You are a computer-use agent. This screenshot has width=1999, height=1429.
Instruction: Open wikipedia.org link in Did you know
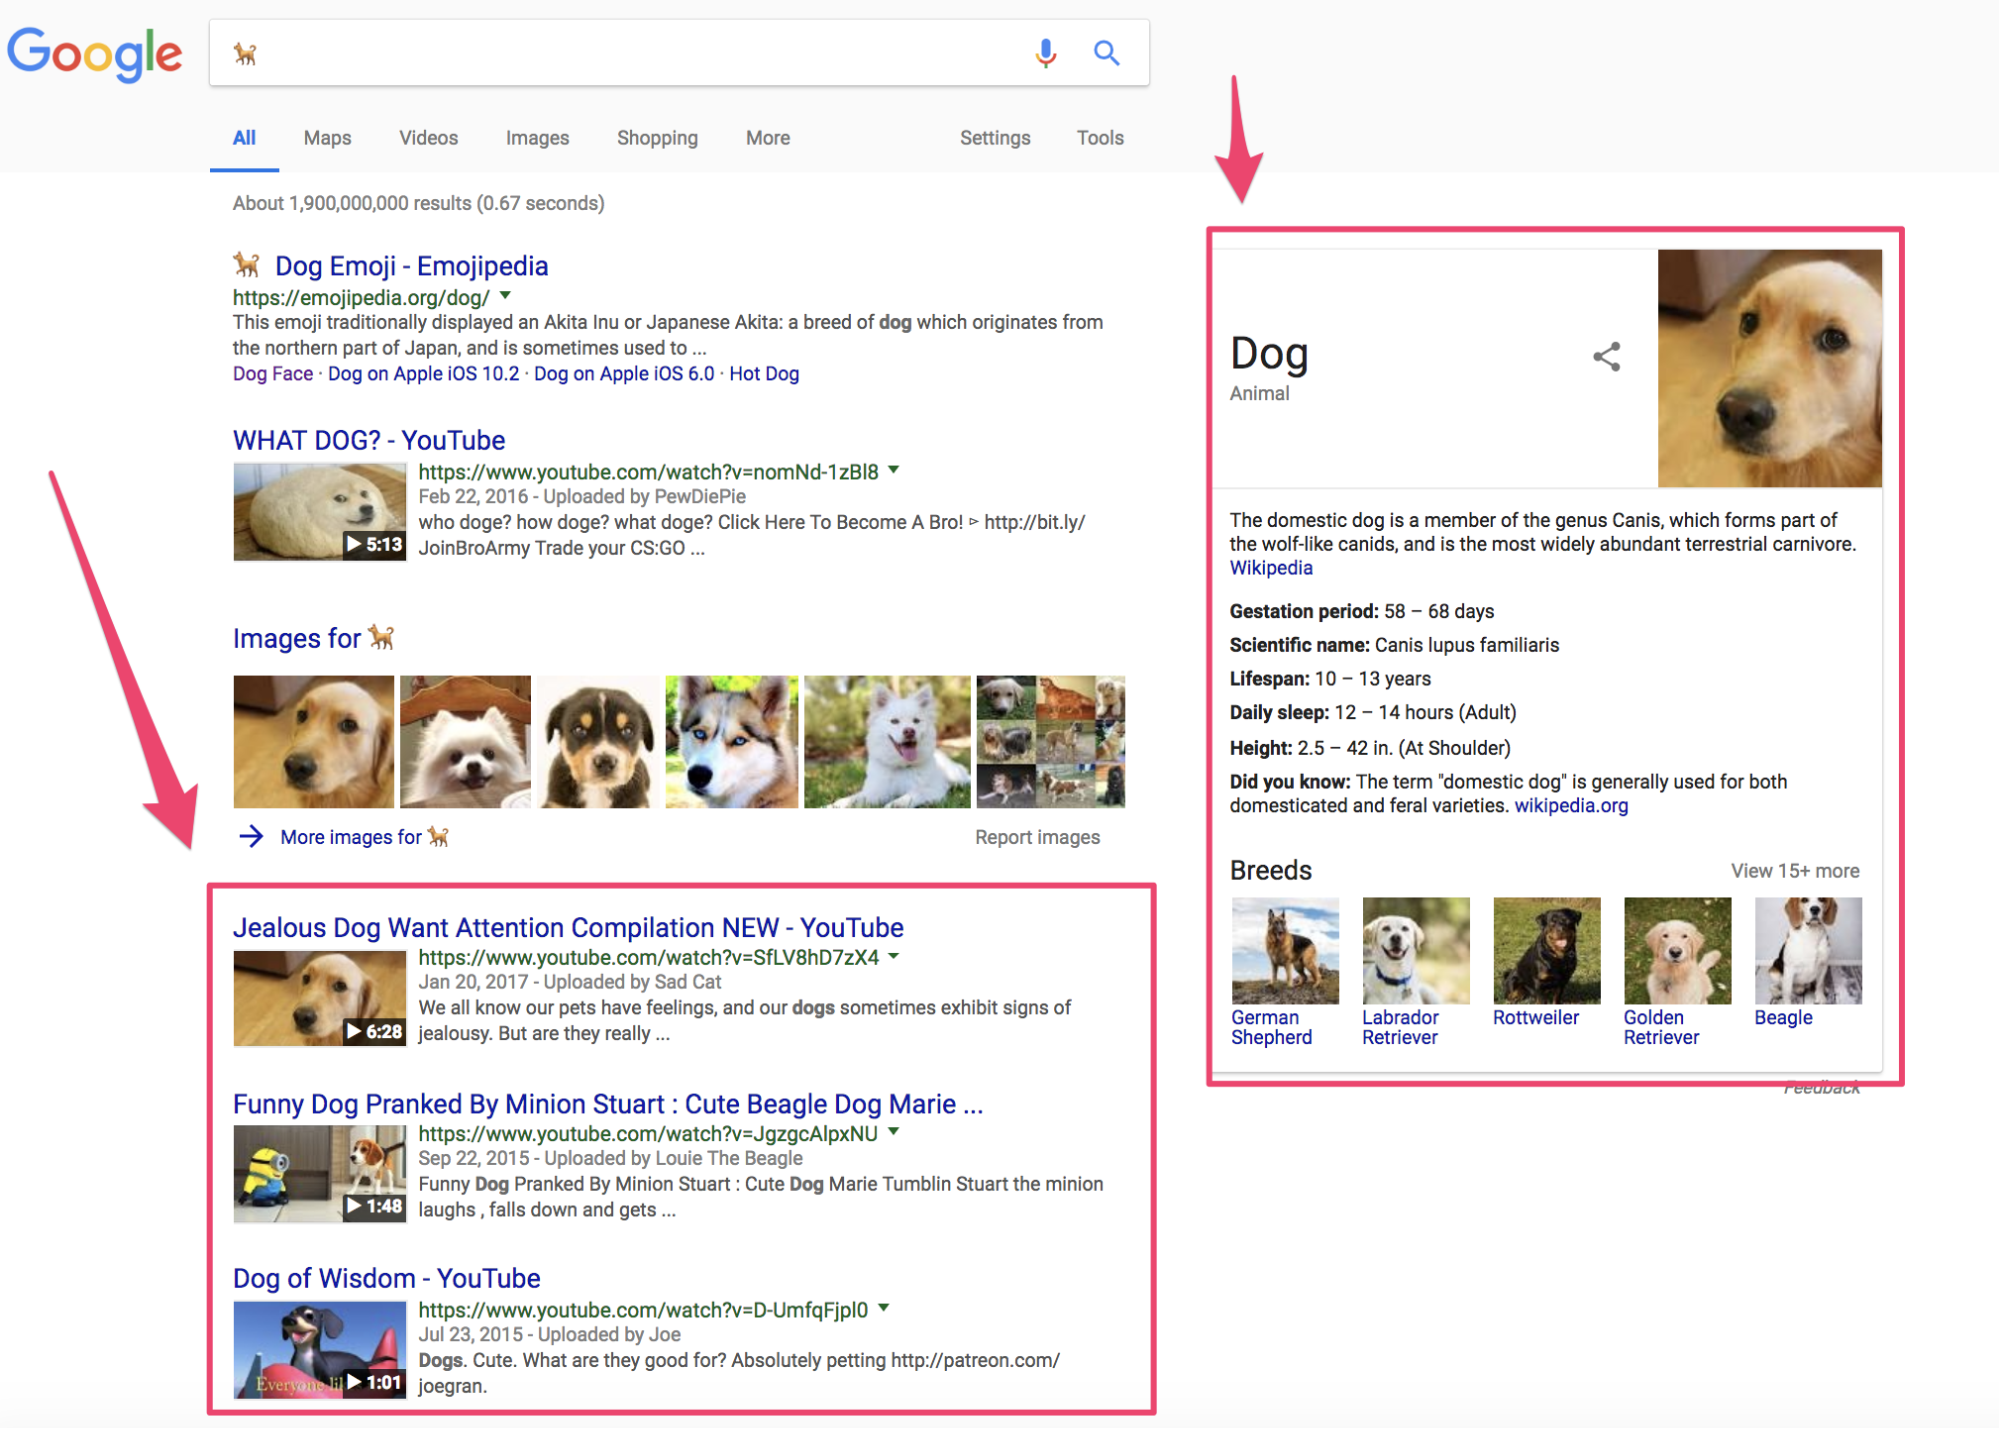coord(1571,806)
